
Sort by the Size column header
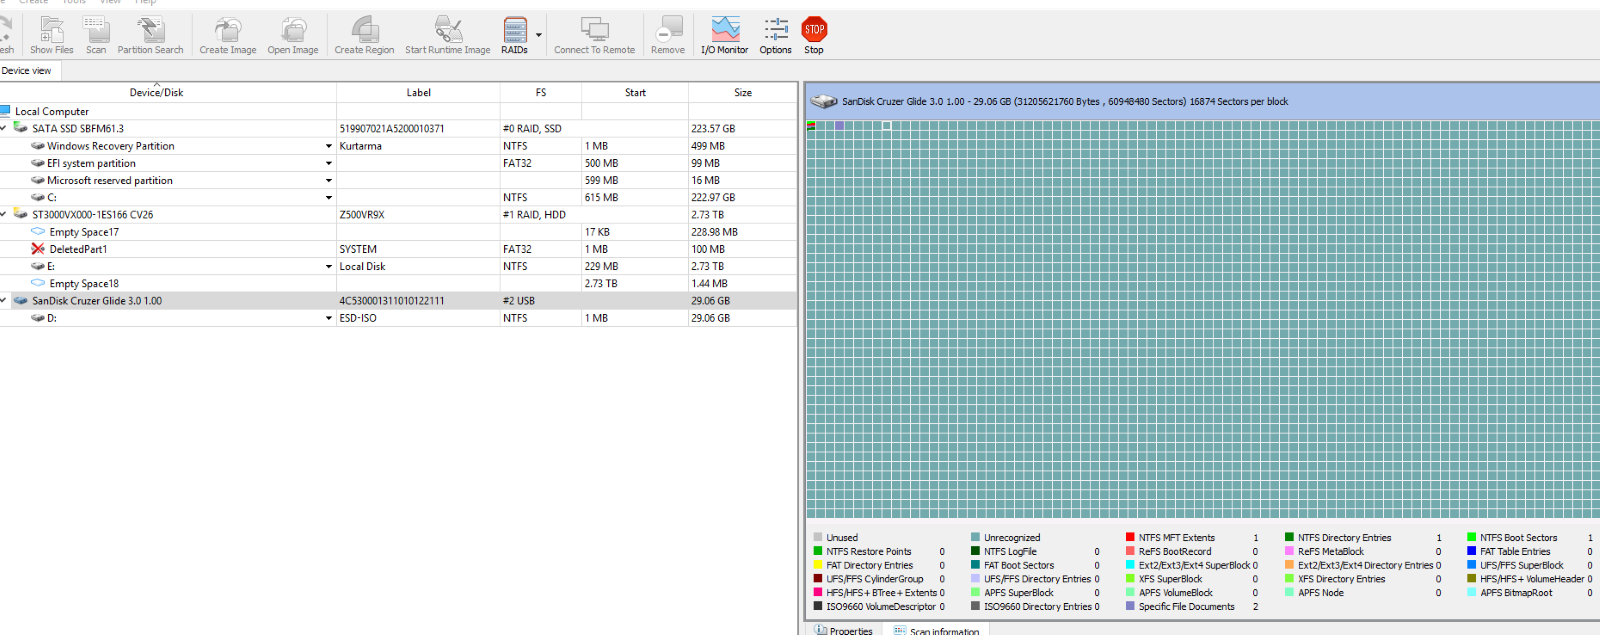pyautogui.click(x=742, y=92)
